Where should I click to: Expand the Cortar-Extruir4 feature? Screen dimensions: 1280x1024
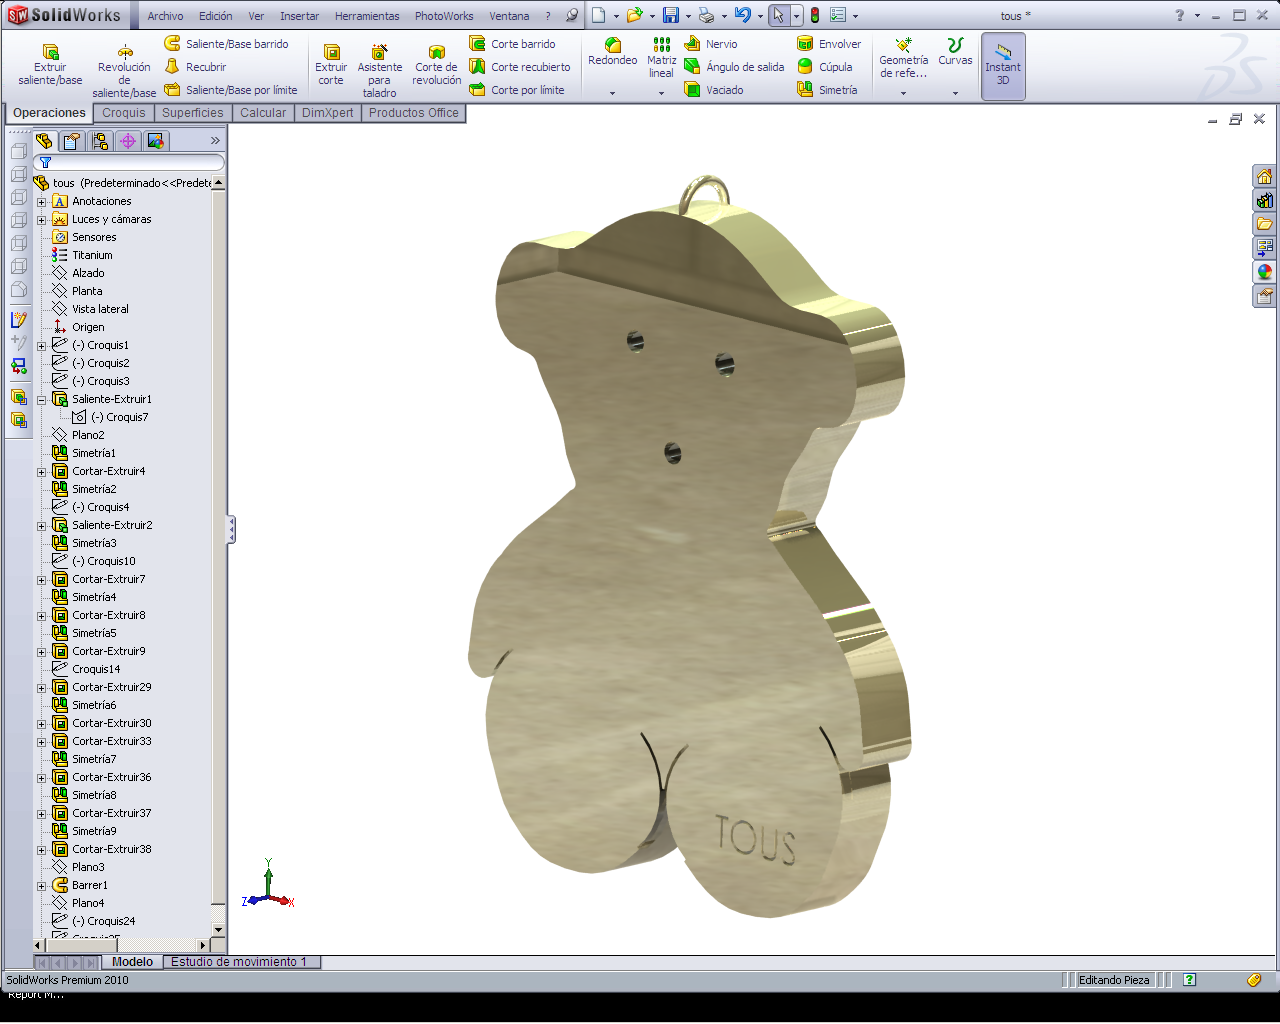point(42,472)
